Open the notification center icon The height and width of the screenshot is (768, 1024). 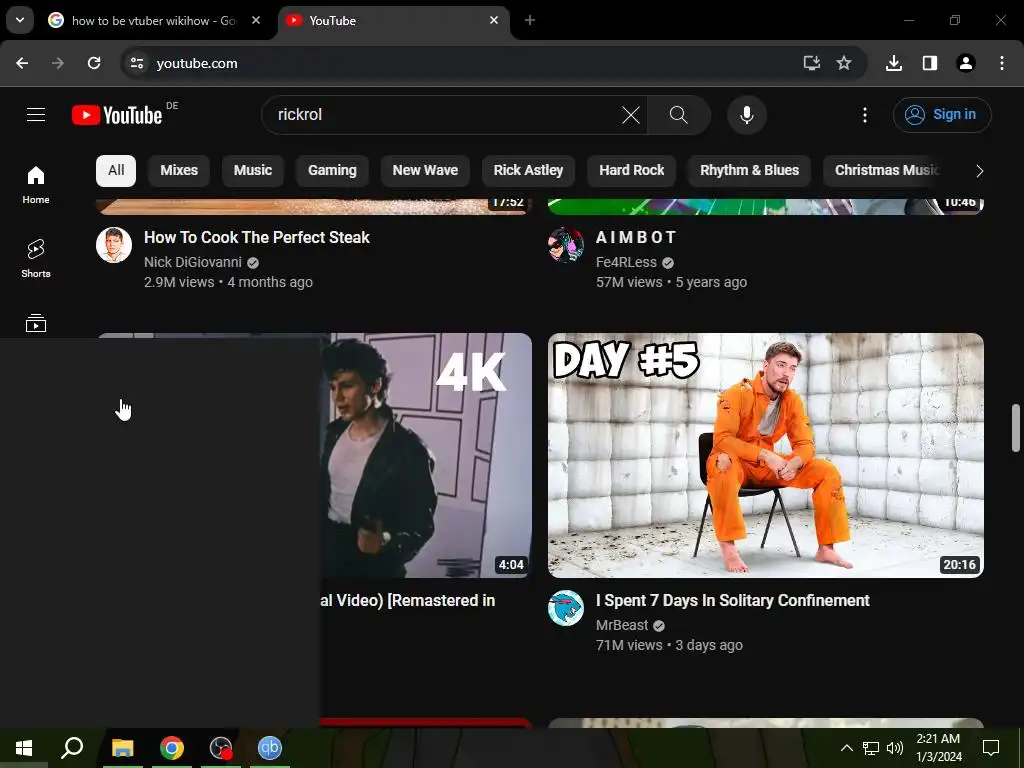pyautogui.click(x=991, y=748)
